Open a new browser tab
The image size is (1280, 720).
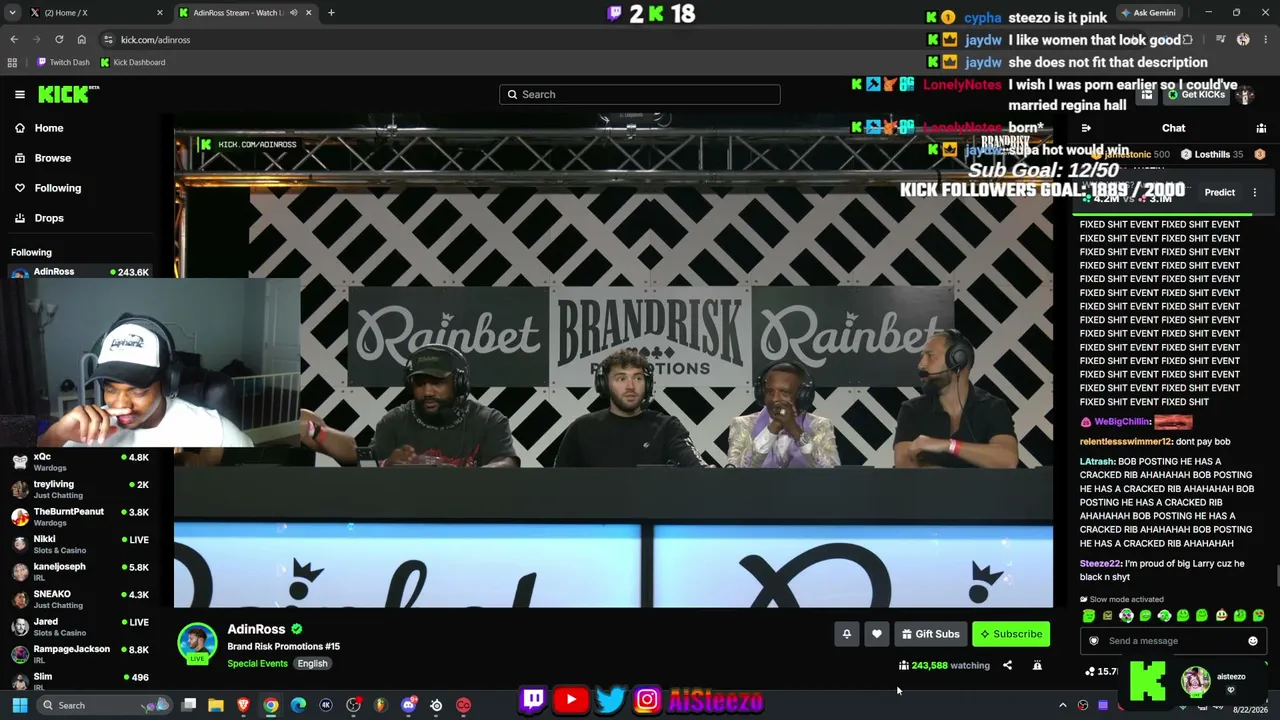331,13
